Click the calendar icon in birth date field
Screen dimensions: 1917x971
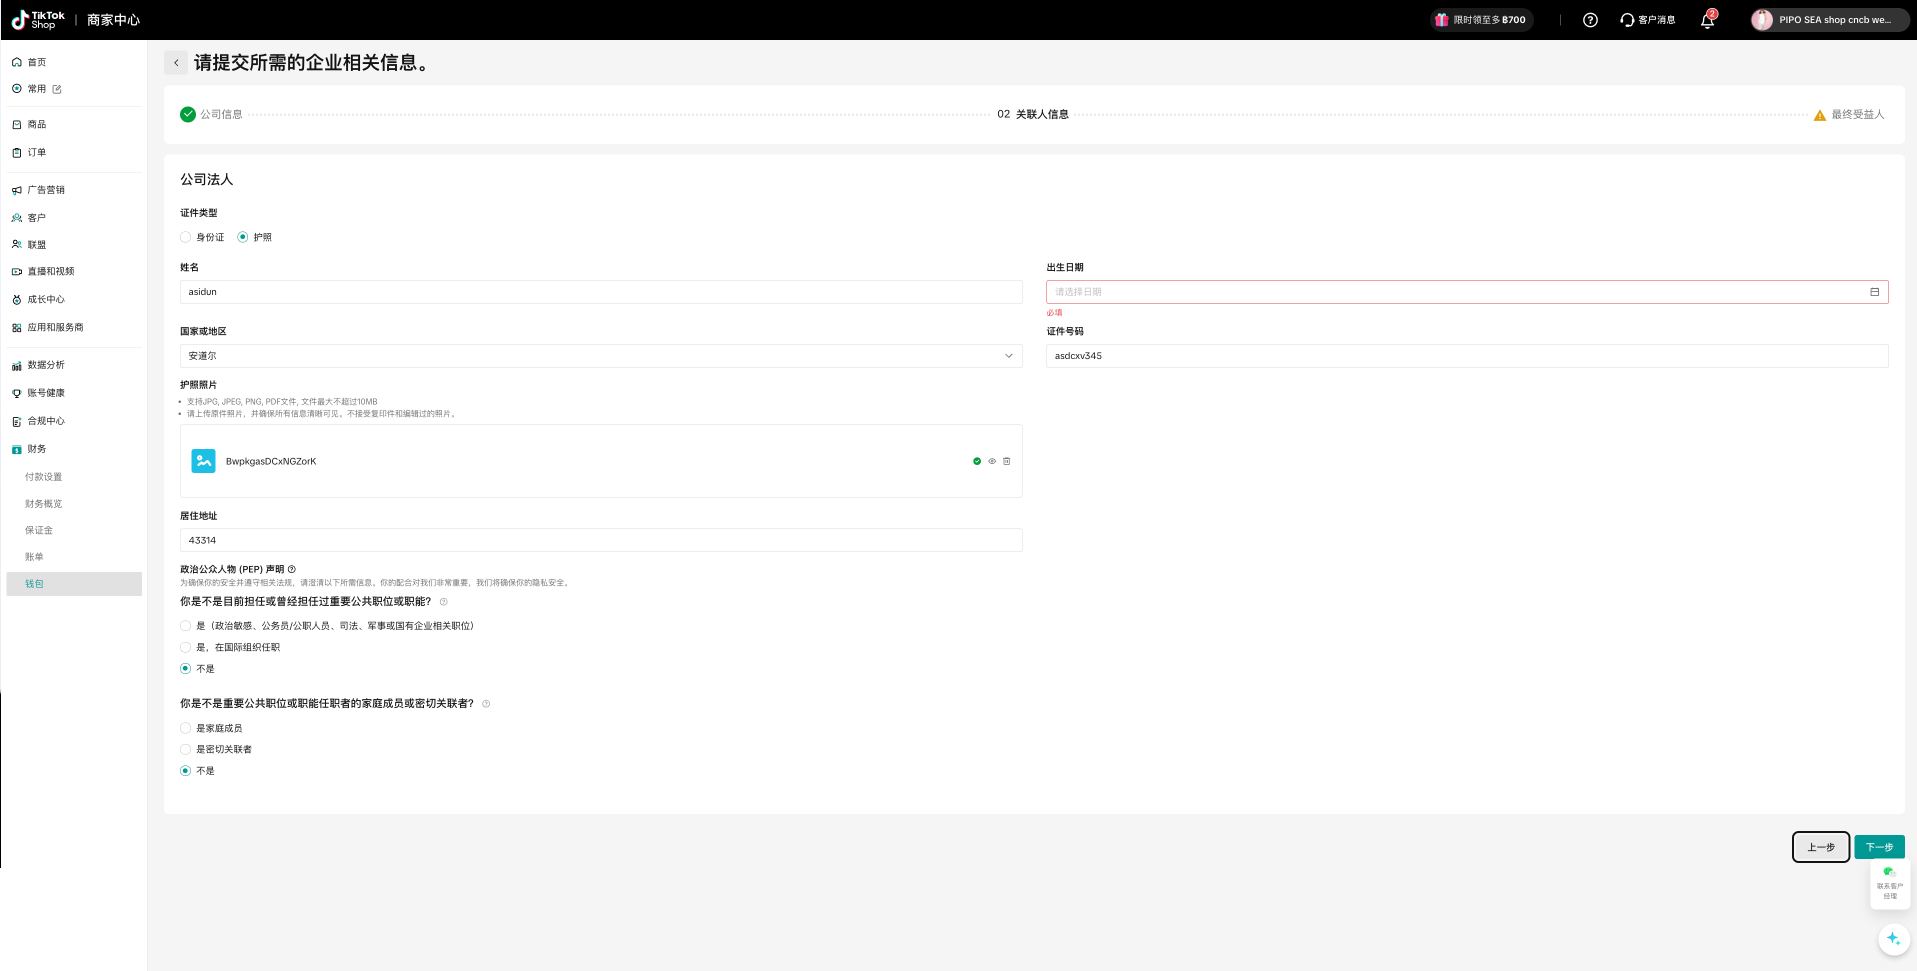[x=1874, y=292]
